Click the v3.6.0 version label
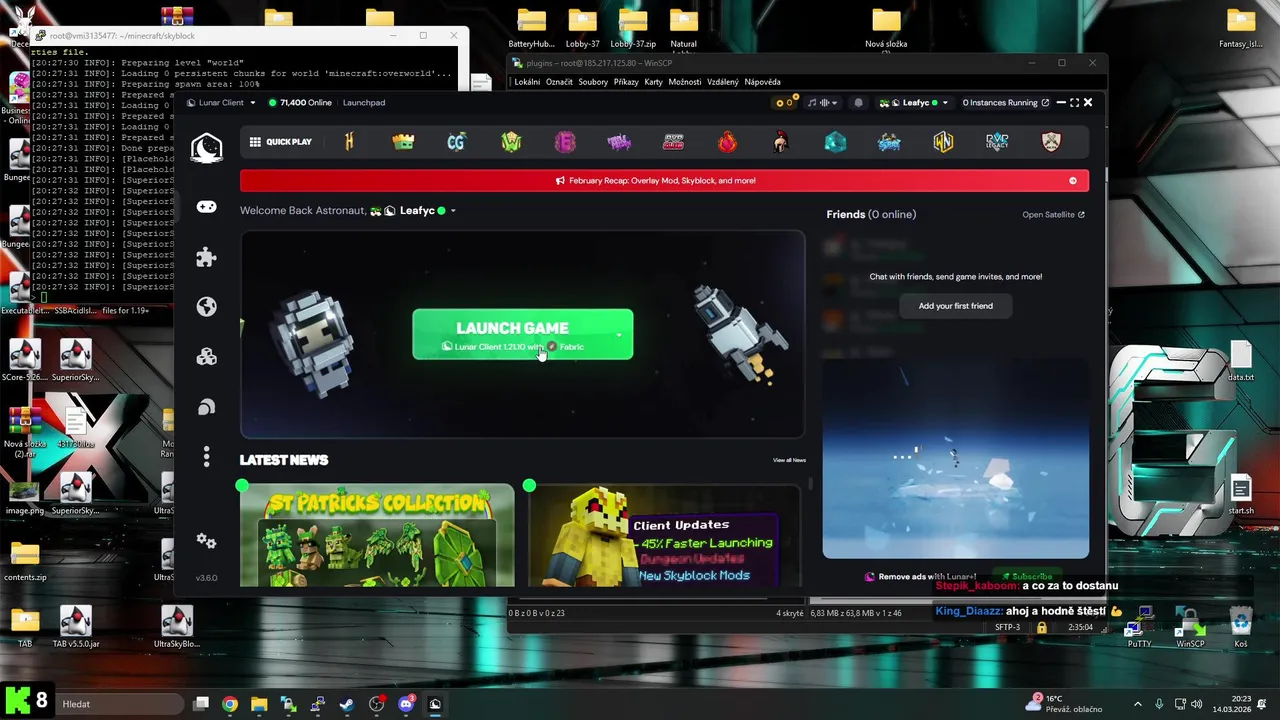This screenshot has width=1280, height=720. [206, 578]
